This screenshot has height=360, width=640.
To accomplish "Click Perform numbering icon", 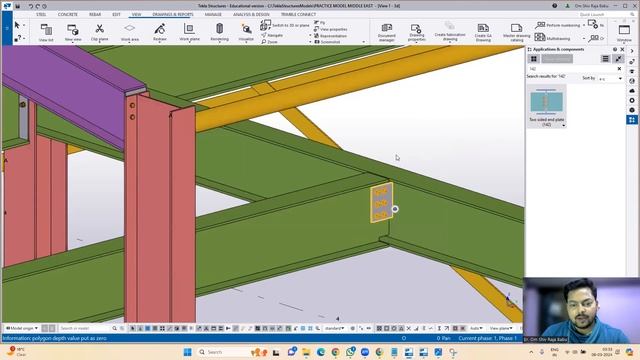I will click(x=540, y=25).
